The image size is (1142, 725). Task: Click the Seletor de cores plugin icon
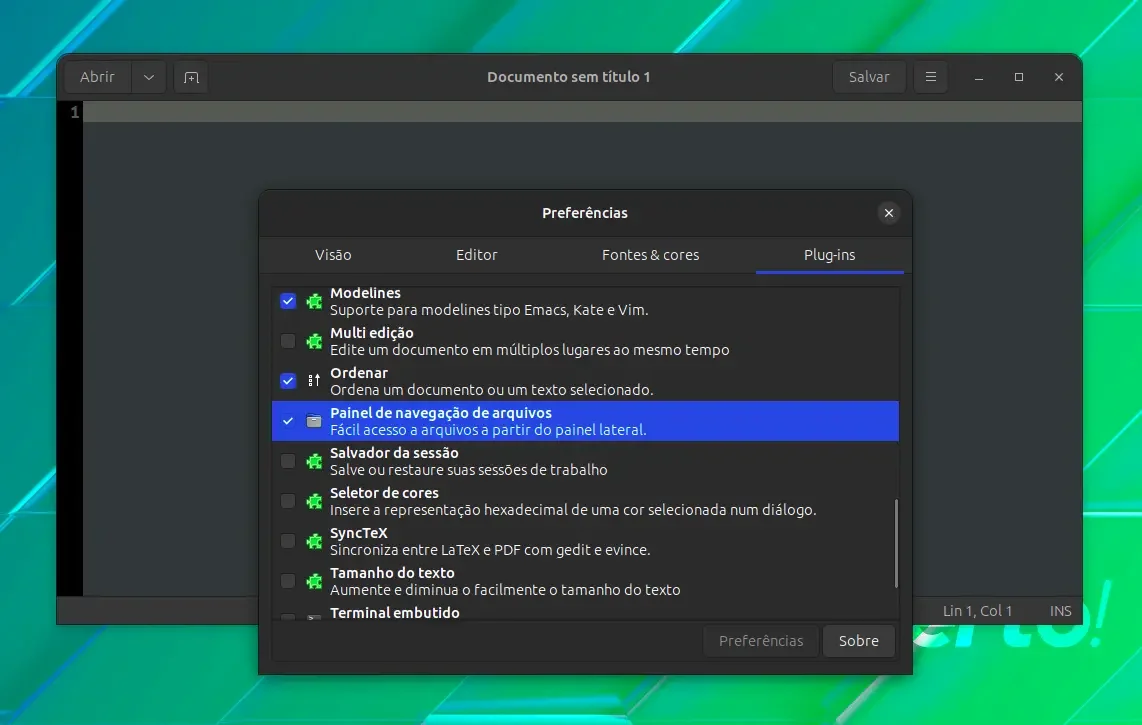[x=314, y=501]
